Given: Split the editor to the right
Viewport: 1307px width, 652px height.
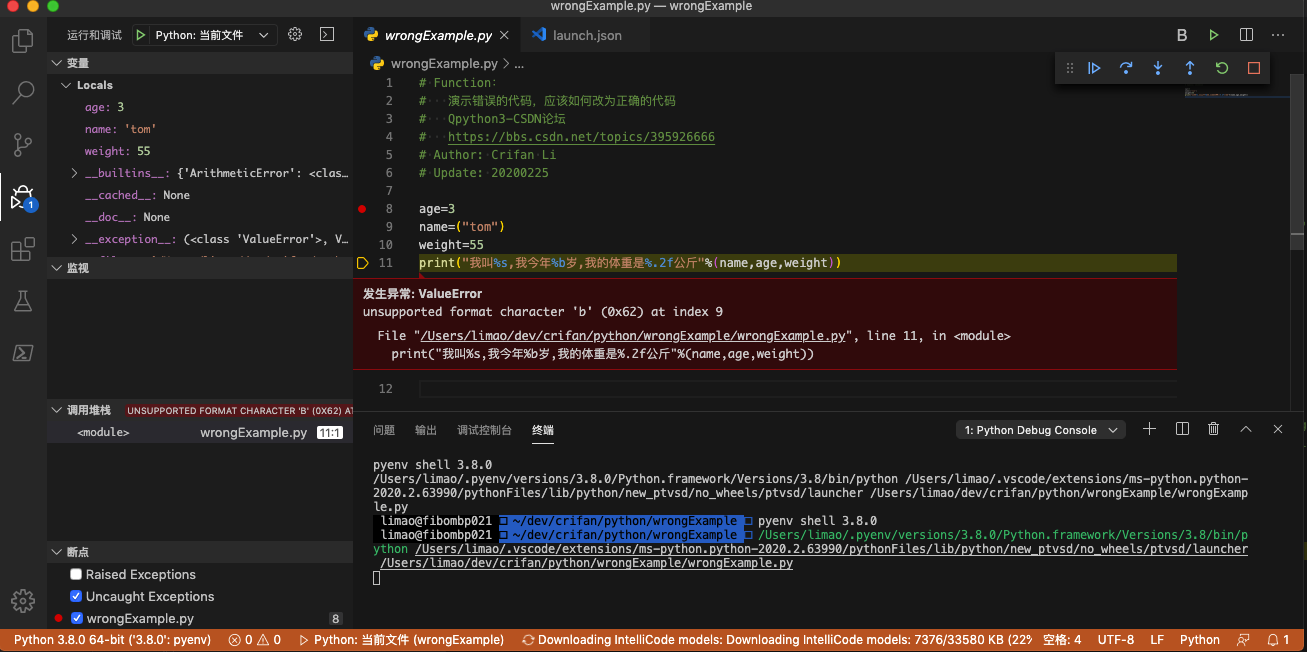Looking at the screenshot, I should tap(1246, 35).
